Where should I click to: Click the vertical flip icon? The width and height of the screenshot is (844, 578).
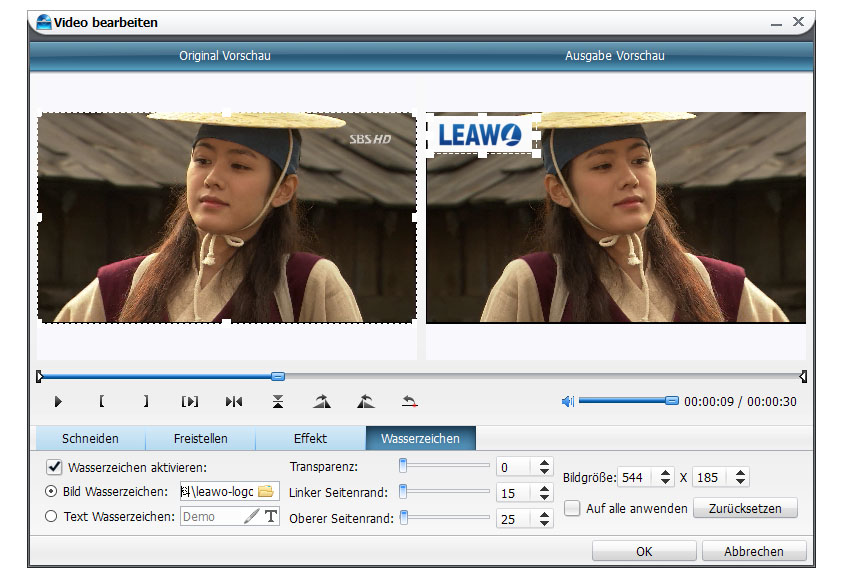[278, 401]
